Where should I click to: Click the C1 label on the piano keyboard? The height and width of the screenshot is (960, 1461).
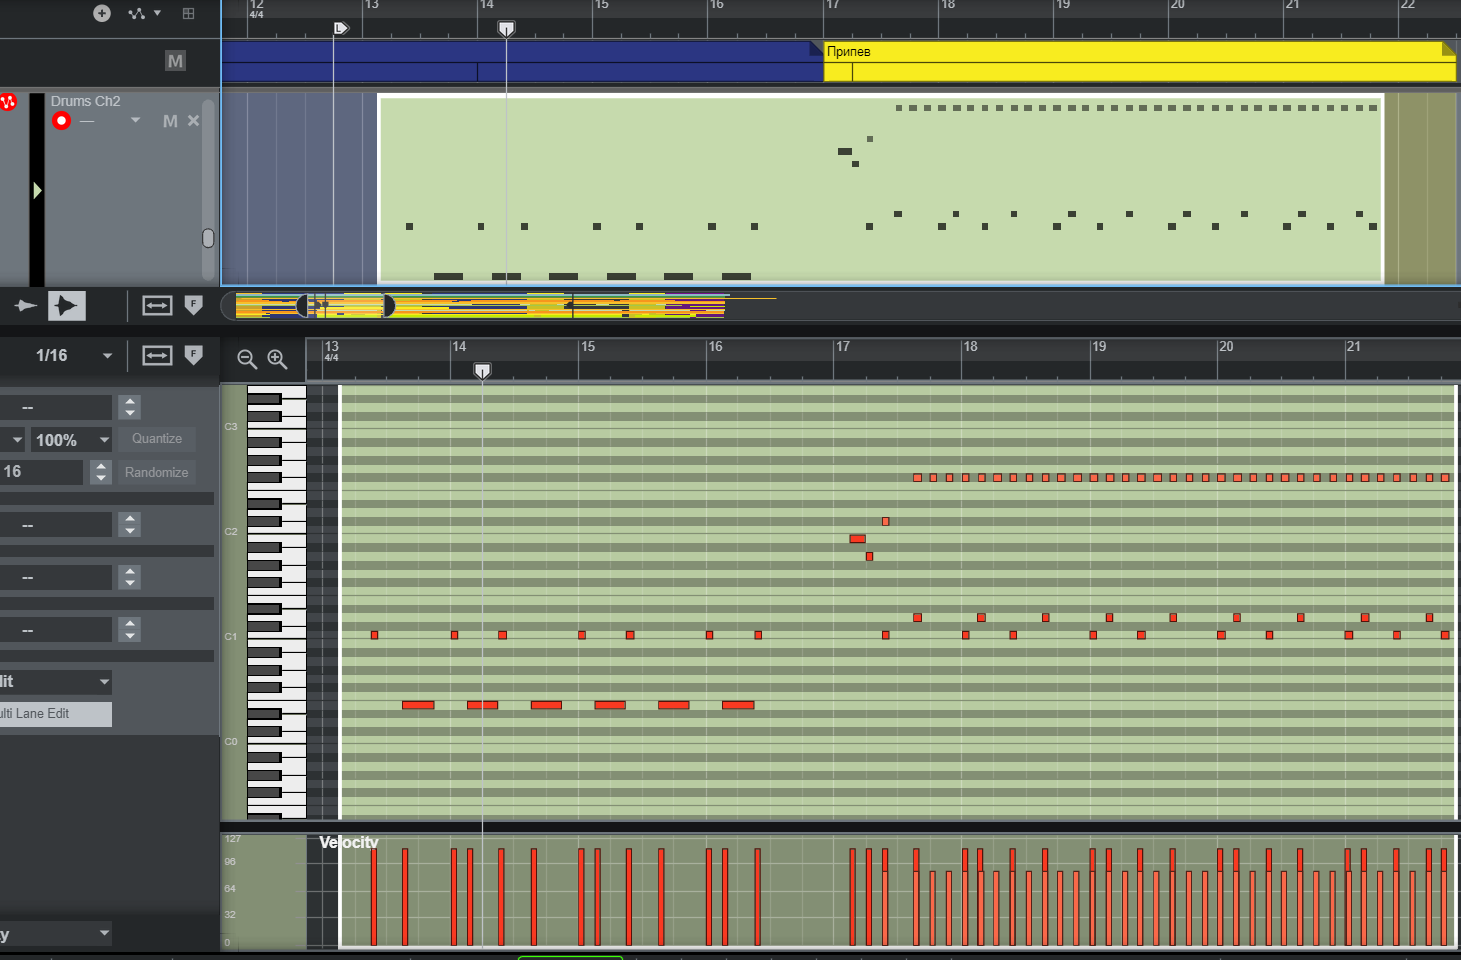click(231, 637)
